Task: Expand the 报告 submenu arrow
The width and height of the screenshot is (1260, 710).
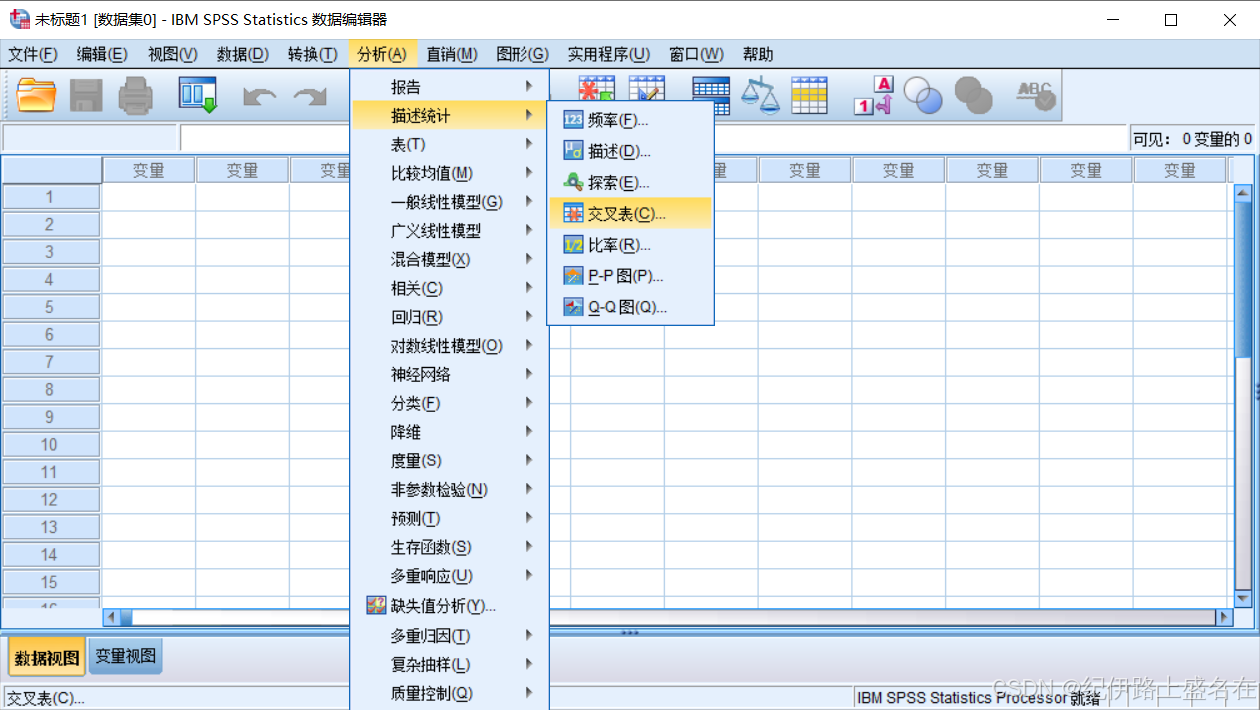Action: [529, 87]
